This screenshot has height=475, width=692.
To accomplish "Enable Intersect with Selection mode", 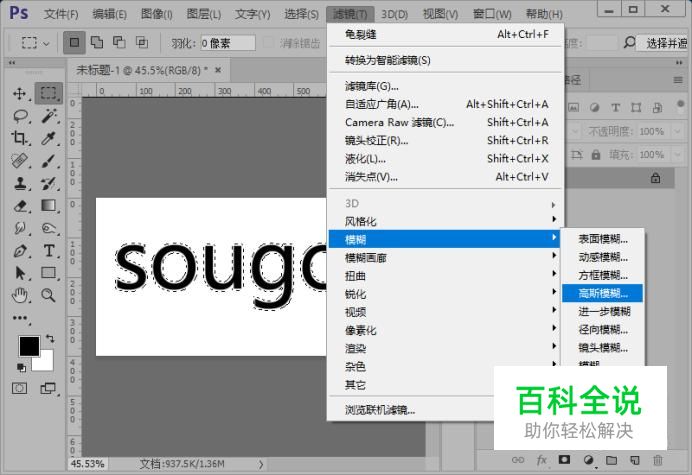I will pyautogui.click(x=142, y=43).
